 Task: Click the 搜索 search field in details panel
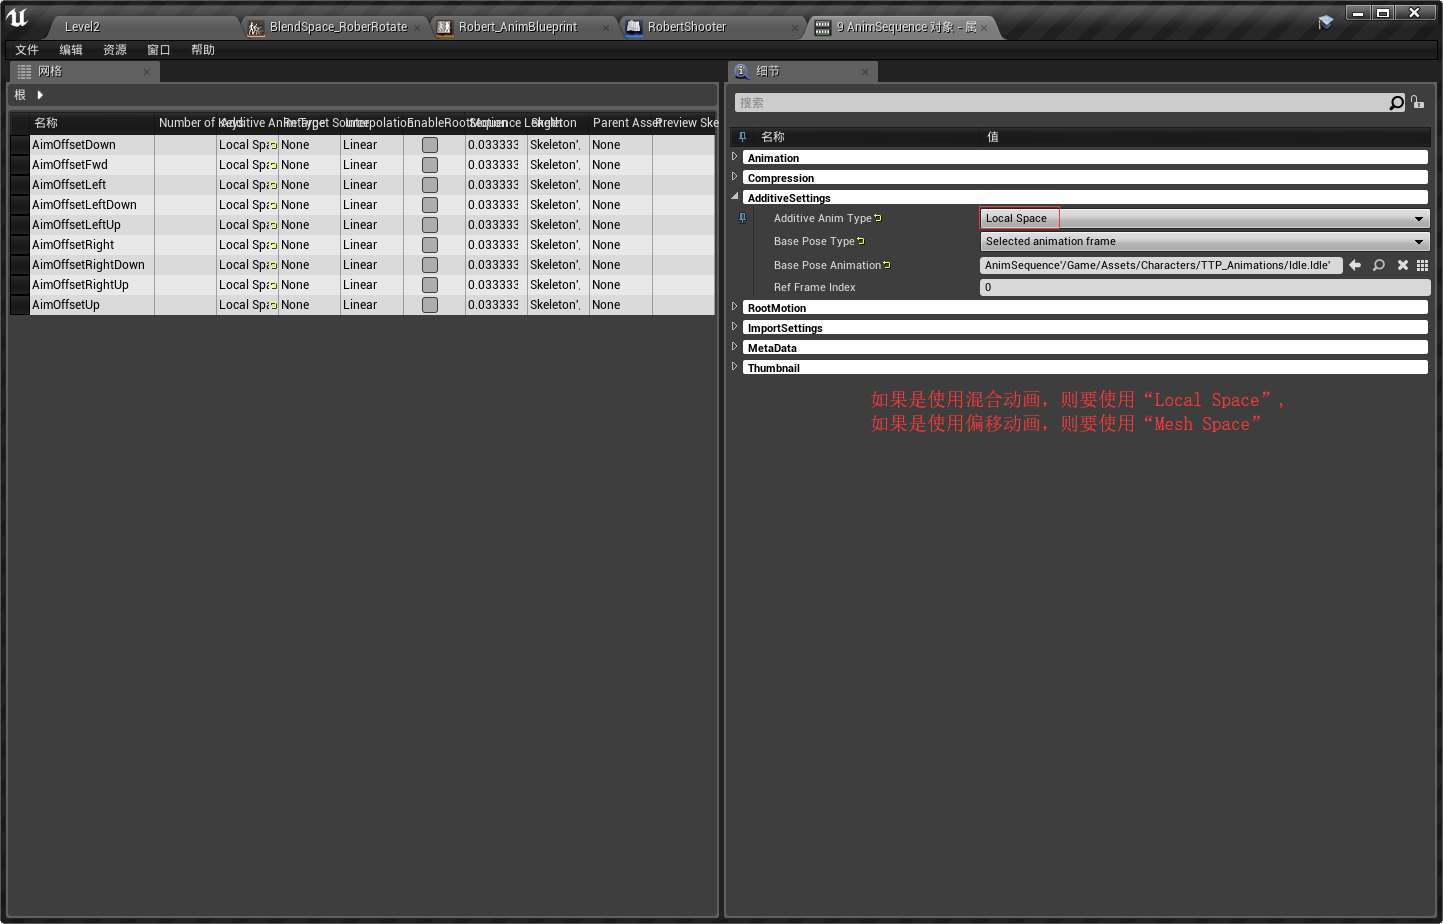[x=1060, y=103]
